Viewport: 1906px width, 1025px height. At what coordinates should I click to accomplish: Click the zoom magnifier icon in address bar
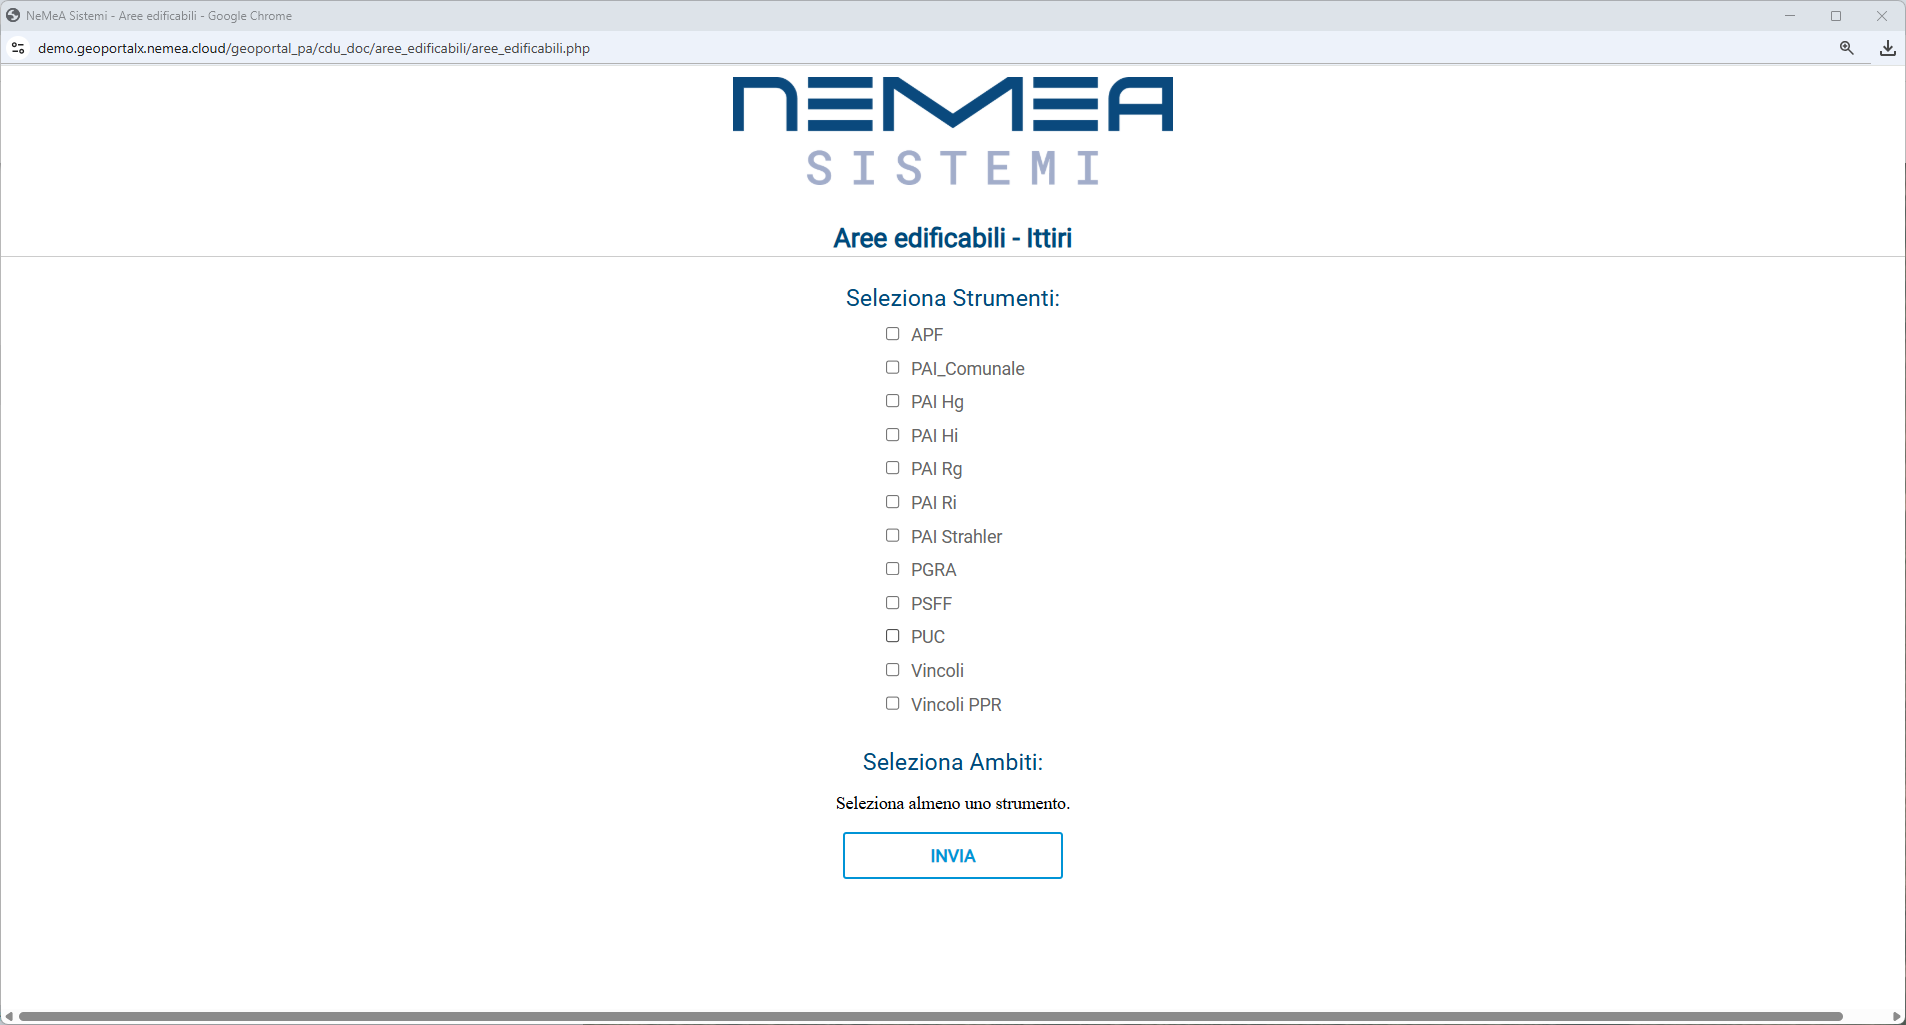click(1846, 48)
